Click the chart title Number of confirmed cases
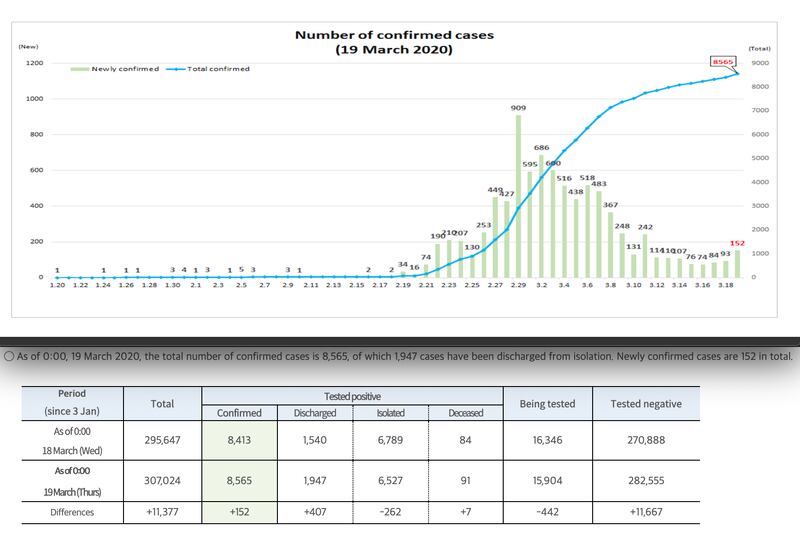The height and width of the screenshot is (543, 800). [x=394, y=35]
